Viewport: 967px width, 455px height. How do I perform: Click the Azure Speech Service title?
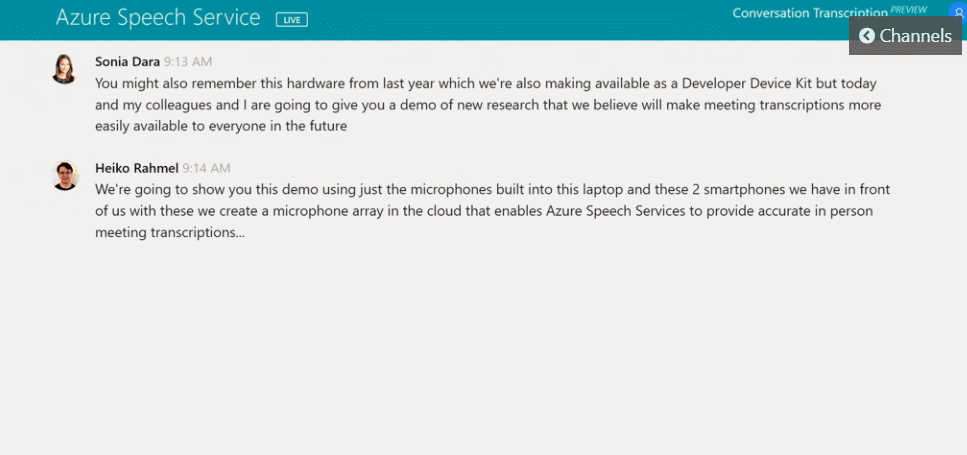[x=158, y=18]
